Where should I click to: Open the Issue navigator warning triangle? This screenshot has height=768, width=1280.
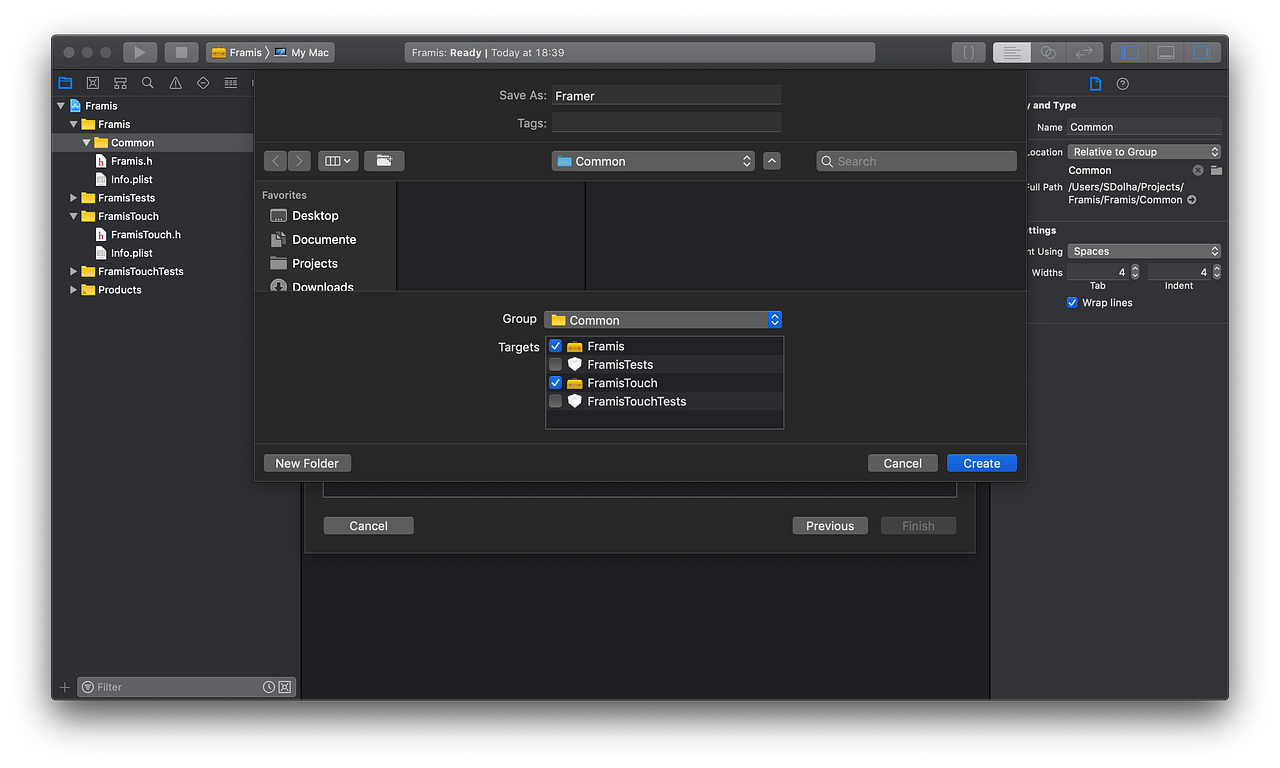pos(174,83)
